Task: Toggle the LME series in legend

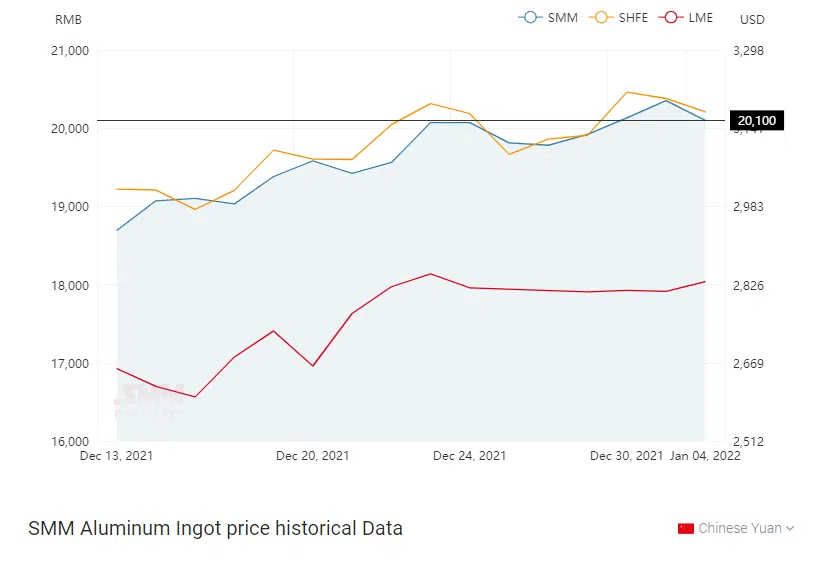Action: 686,17
